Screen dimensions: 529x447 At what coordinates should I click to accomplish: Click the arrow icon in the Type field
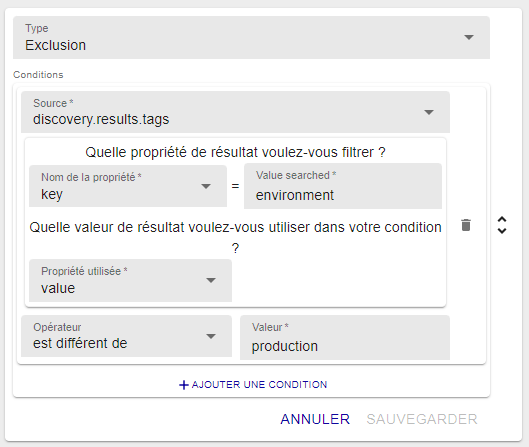click(469, 37)
